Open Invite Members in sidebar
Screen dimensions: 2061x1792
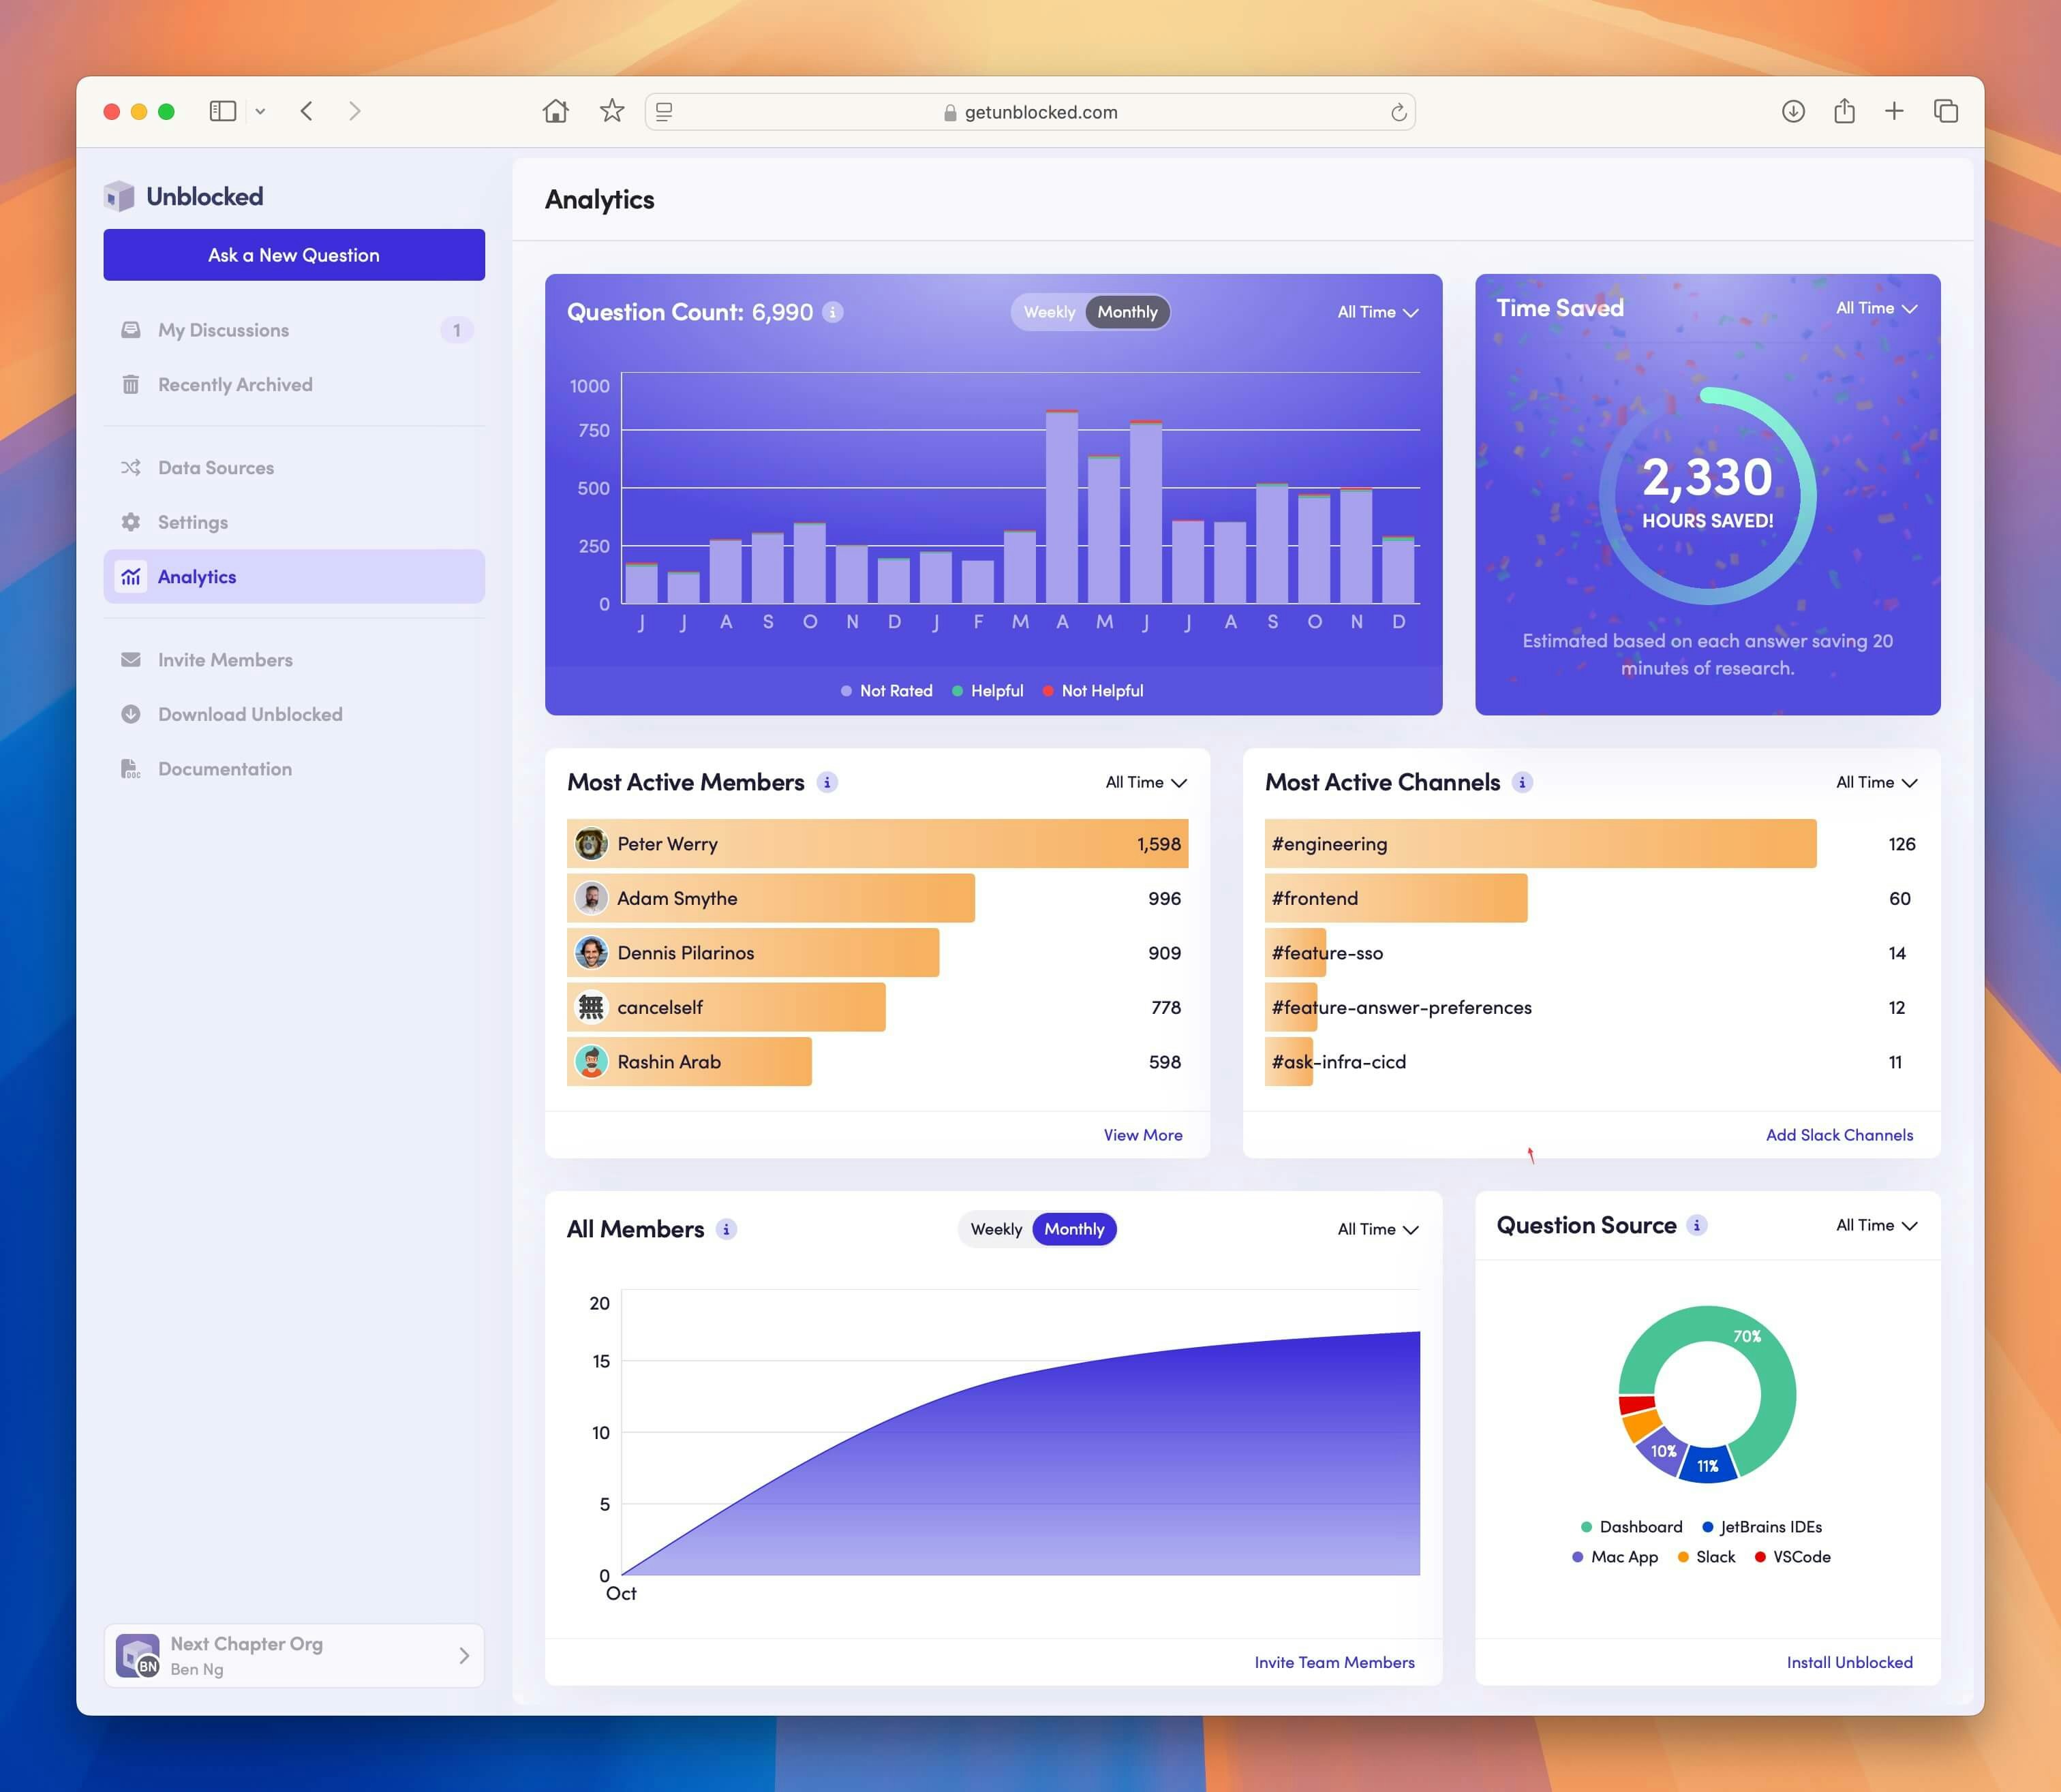tap(294, 660)
